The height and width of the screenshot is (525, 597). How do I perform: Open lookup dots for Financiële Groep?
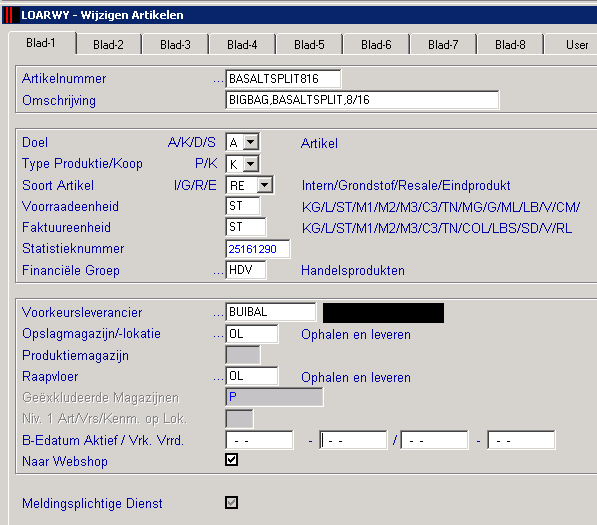coord(218,273)
